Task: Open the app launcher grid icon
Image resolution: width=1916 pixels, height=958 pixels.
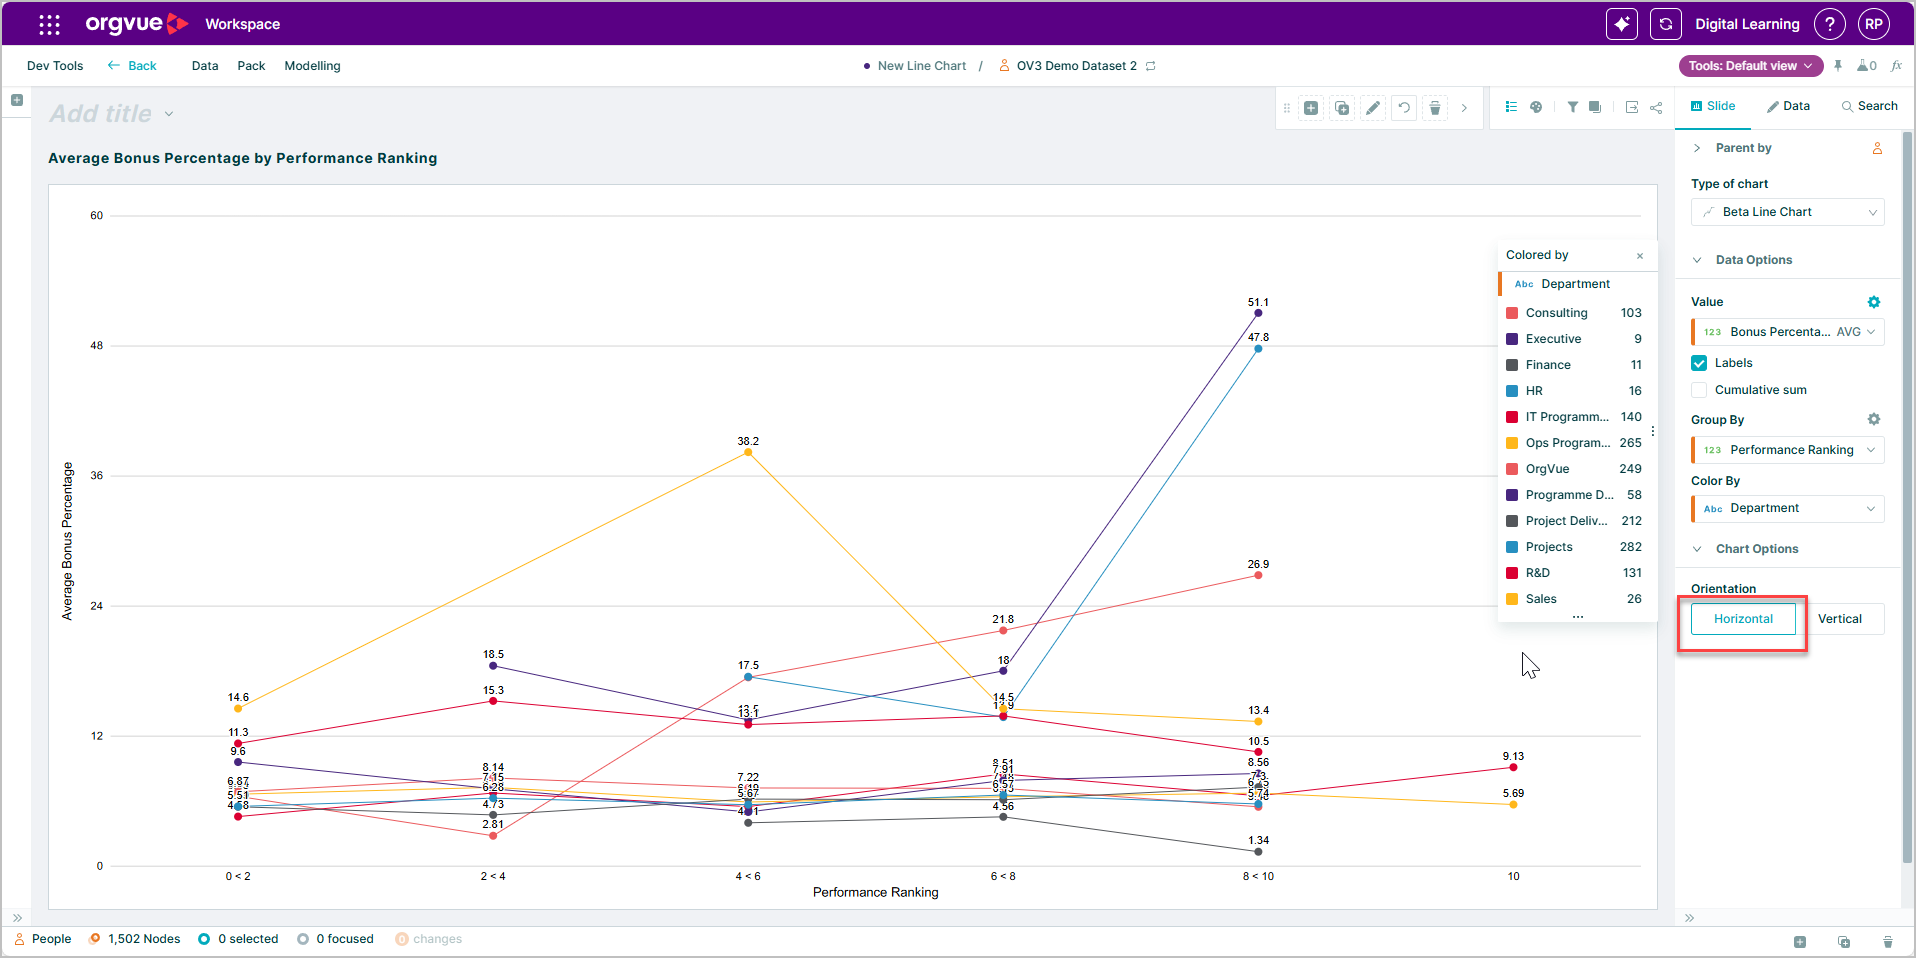Action: pos(49,24)
